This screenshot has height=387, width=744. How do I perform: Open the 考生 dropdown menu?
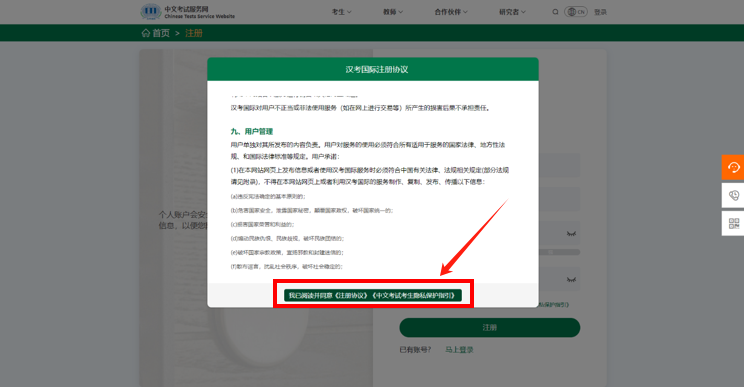342,12
